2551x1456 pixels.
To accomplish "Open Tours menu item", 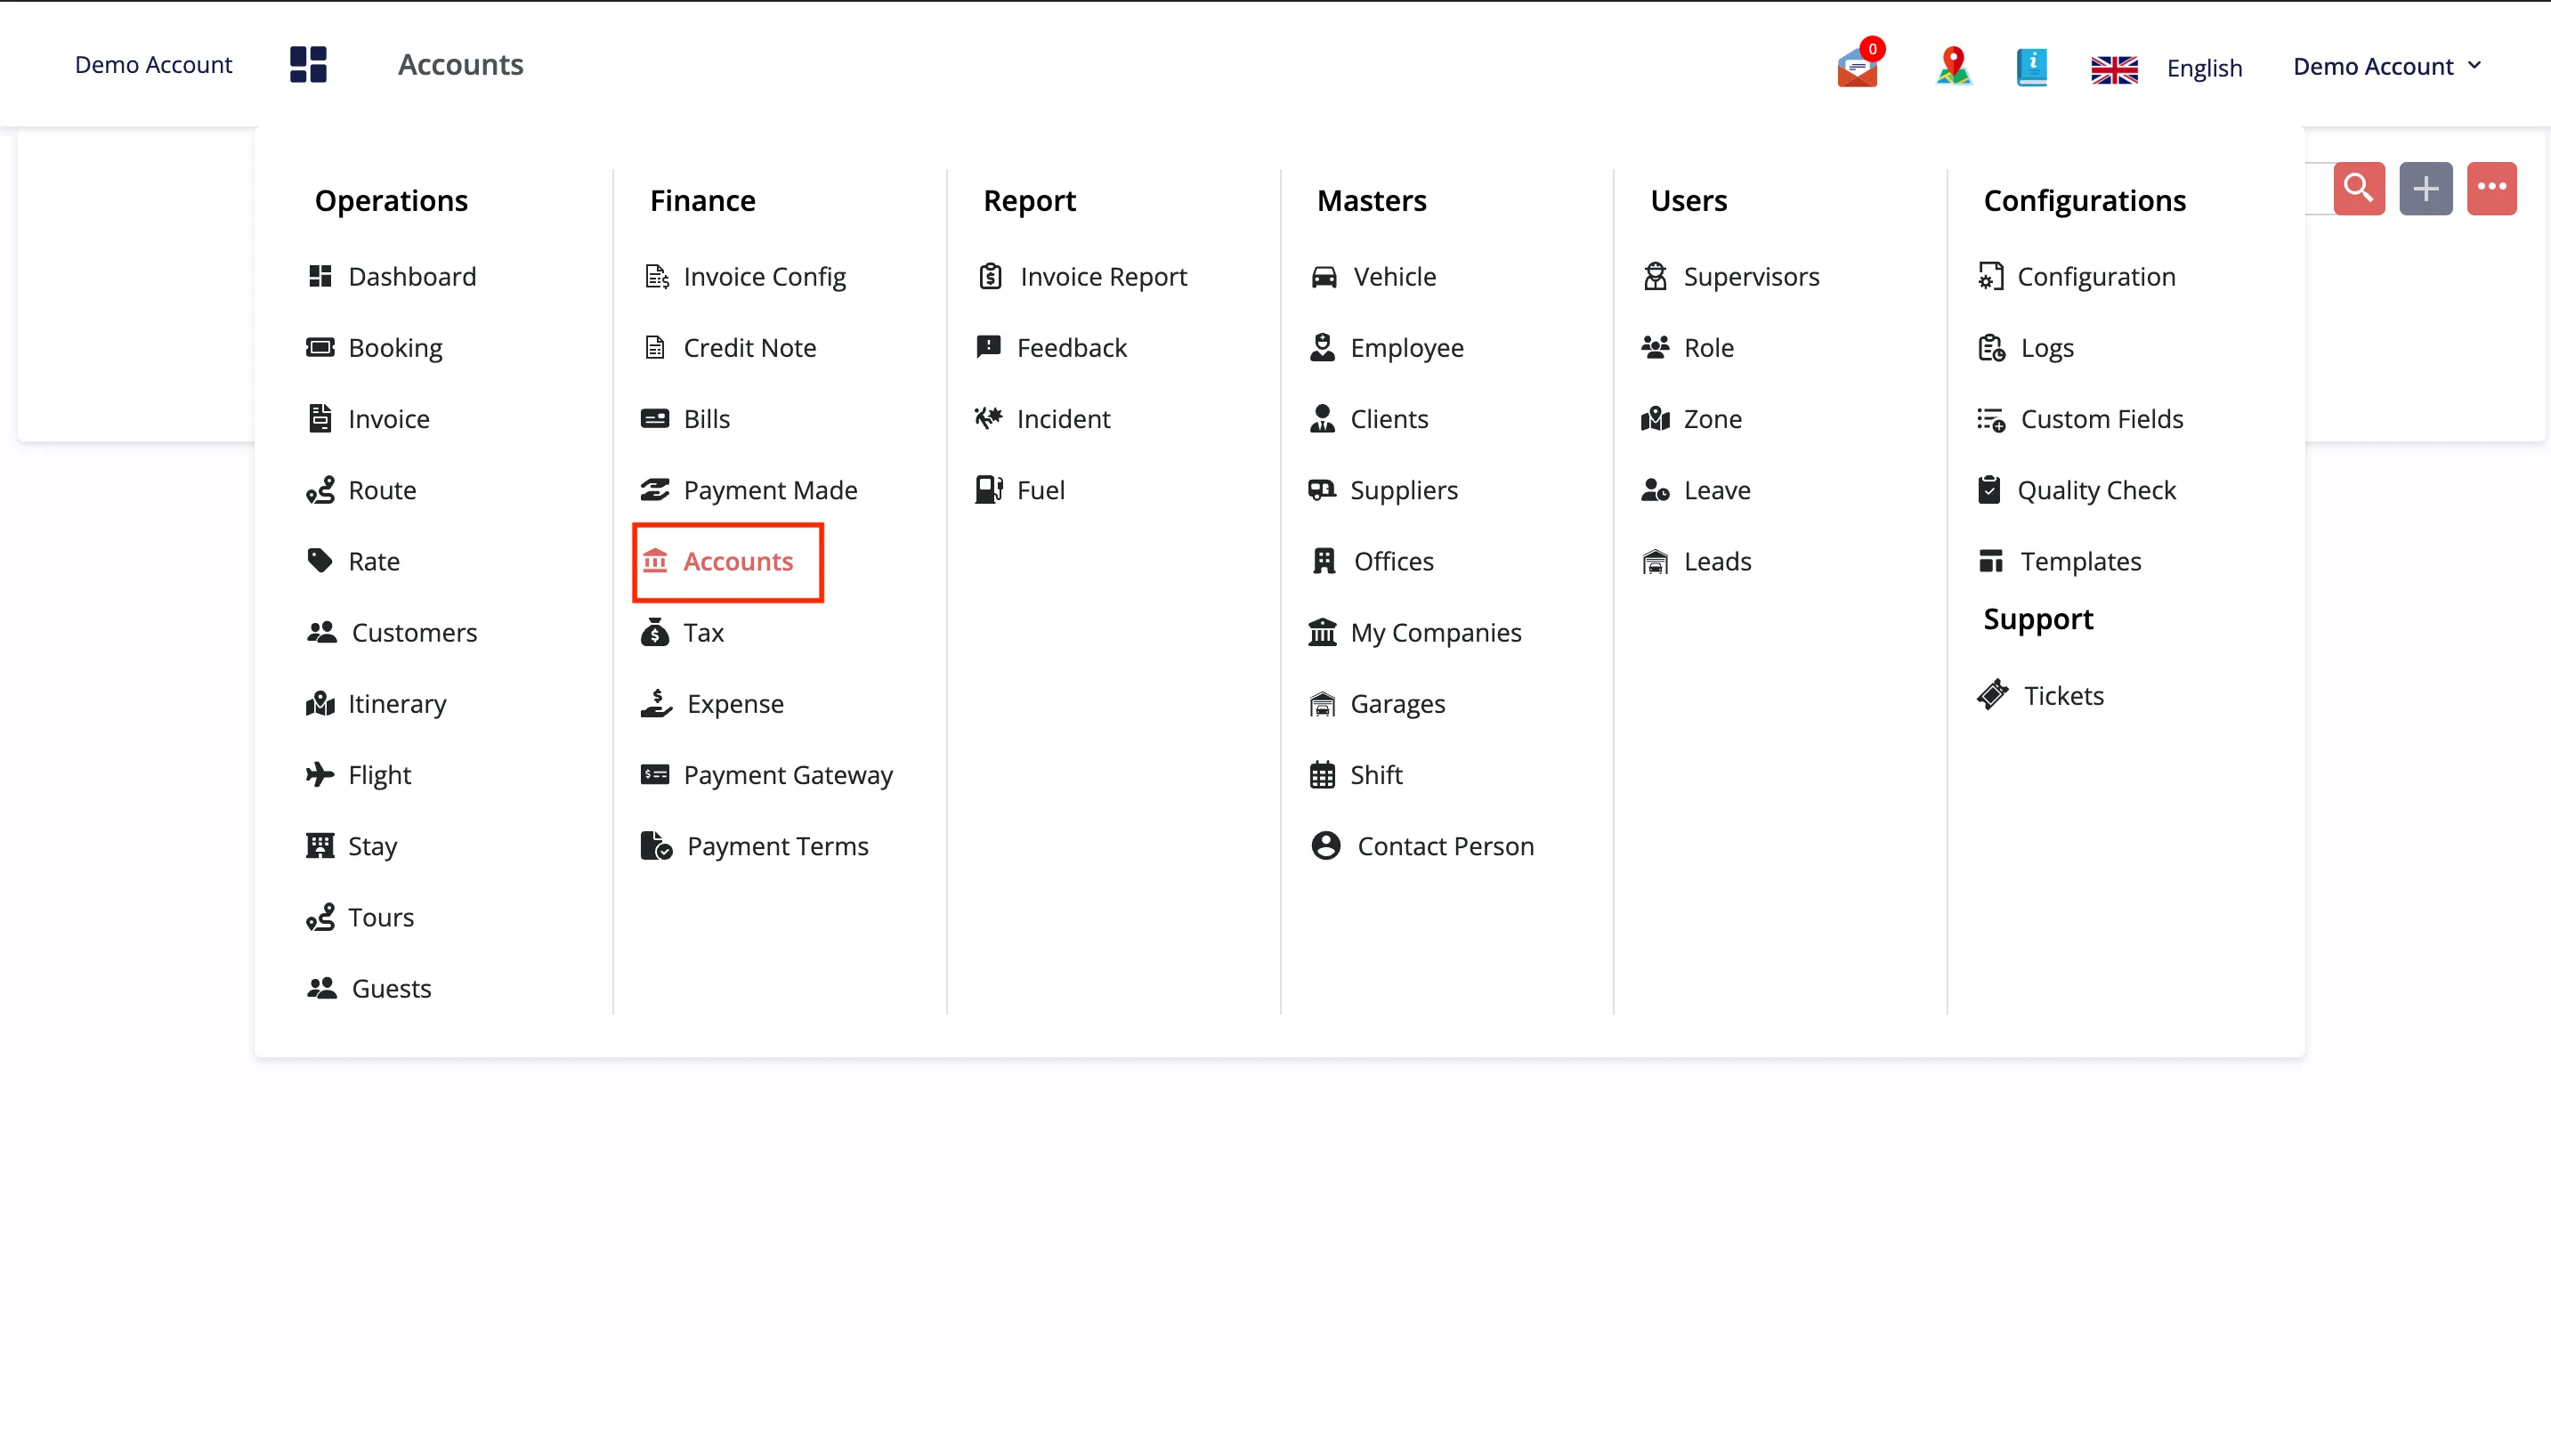I will [x=360, y=916].
